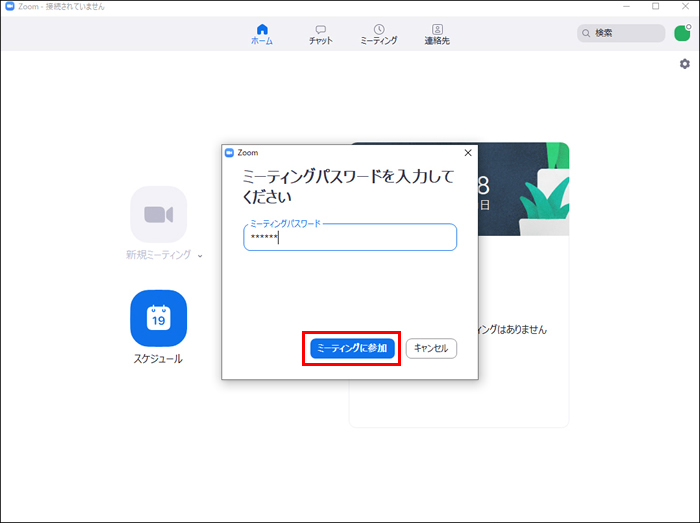700x523 pixels.
Task: Open settings via the gear icon
Action: [685, 64]
